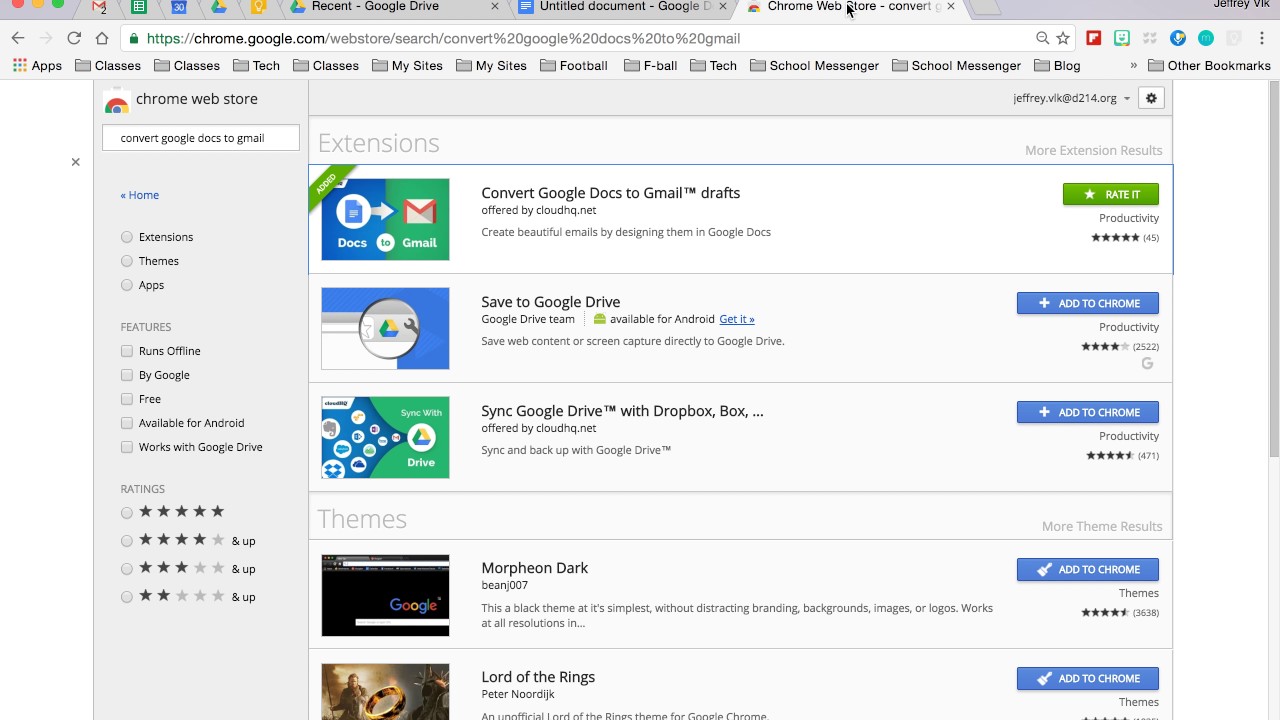The width and height of the screenshot is (1280, 720).
Task: Select the two stars & up rating filter
Action: click(127, 597)
